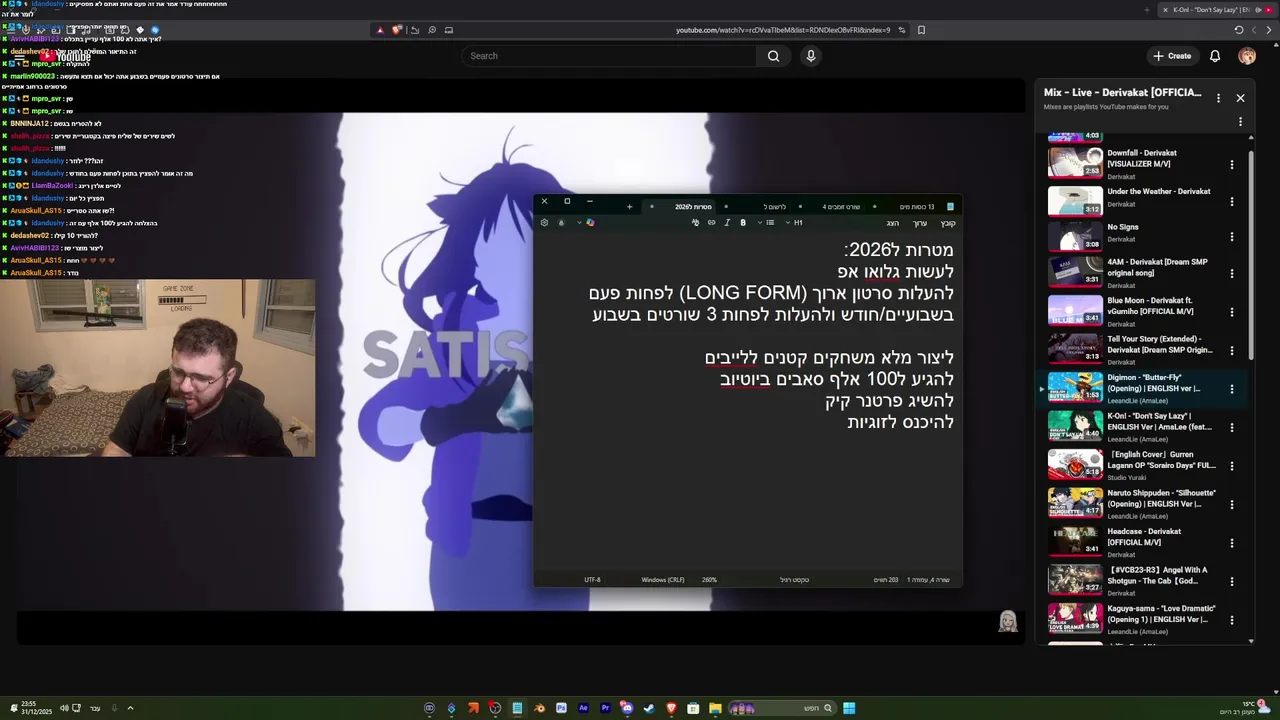Click Notepad account profile icon
1280x720 pixels.
561,223
